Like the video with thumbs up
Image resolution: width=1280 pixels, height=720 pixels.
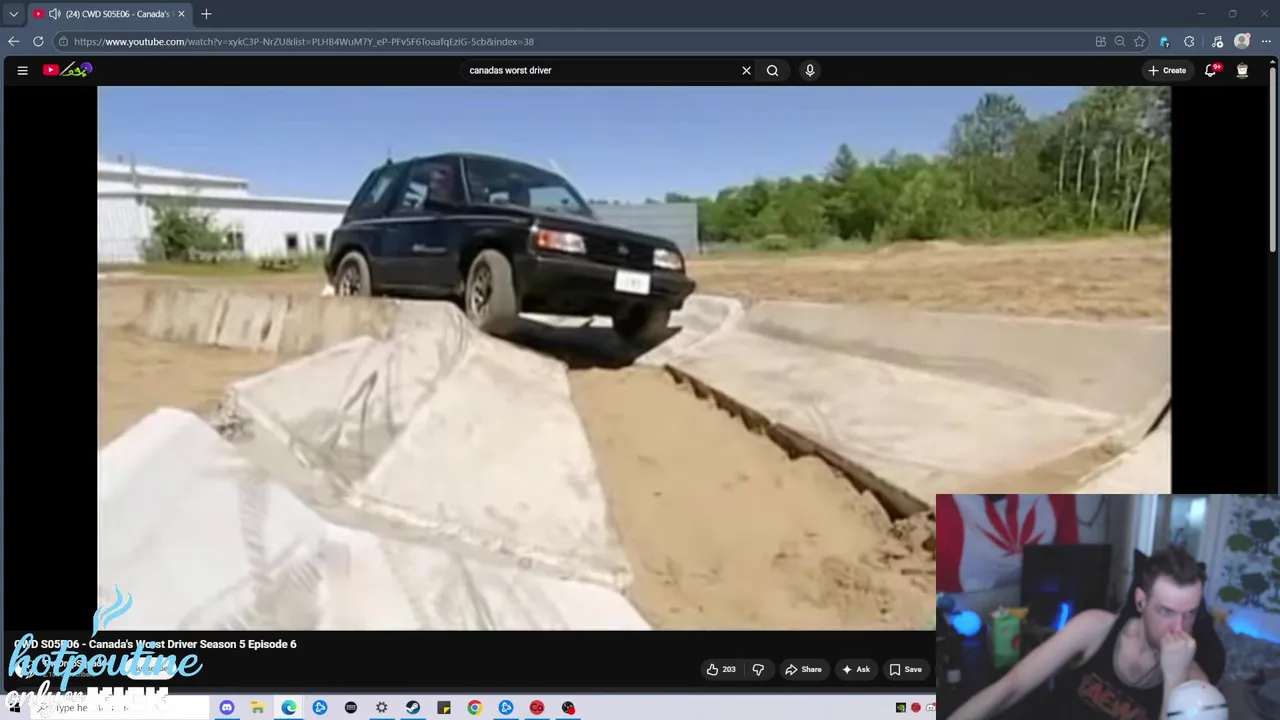(721, 669)
